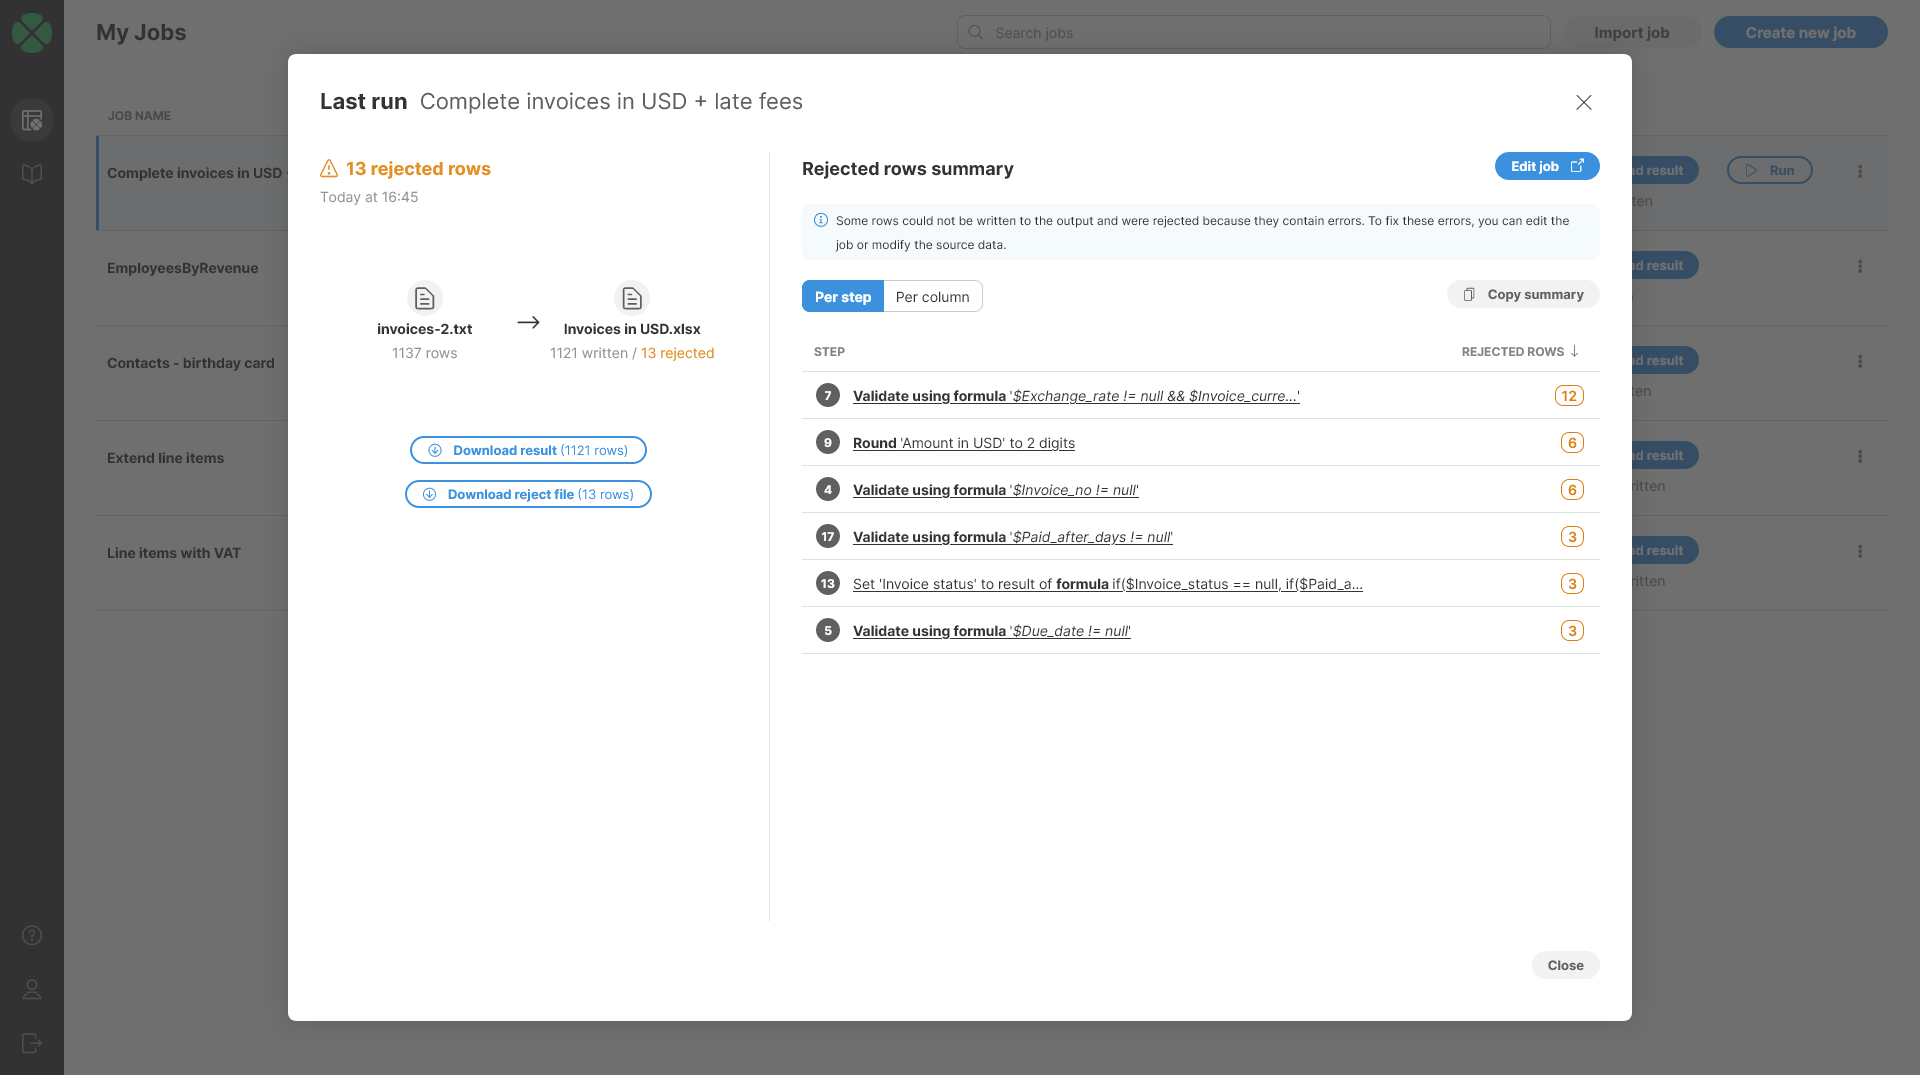Click the Search jobs input field
The width and height of the screenshot is (1920, 1075).
coord(1253,32)
